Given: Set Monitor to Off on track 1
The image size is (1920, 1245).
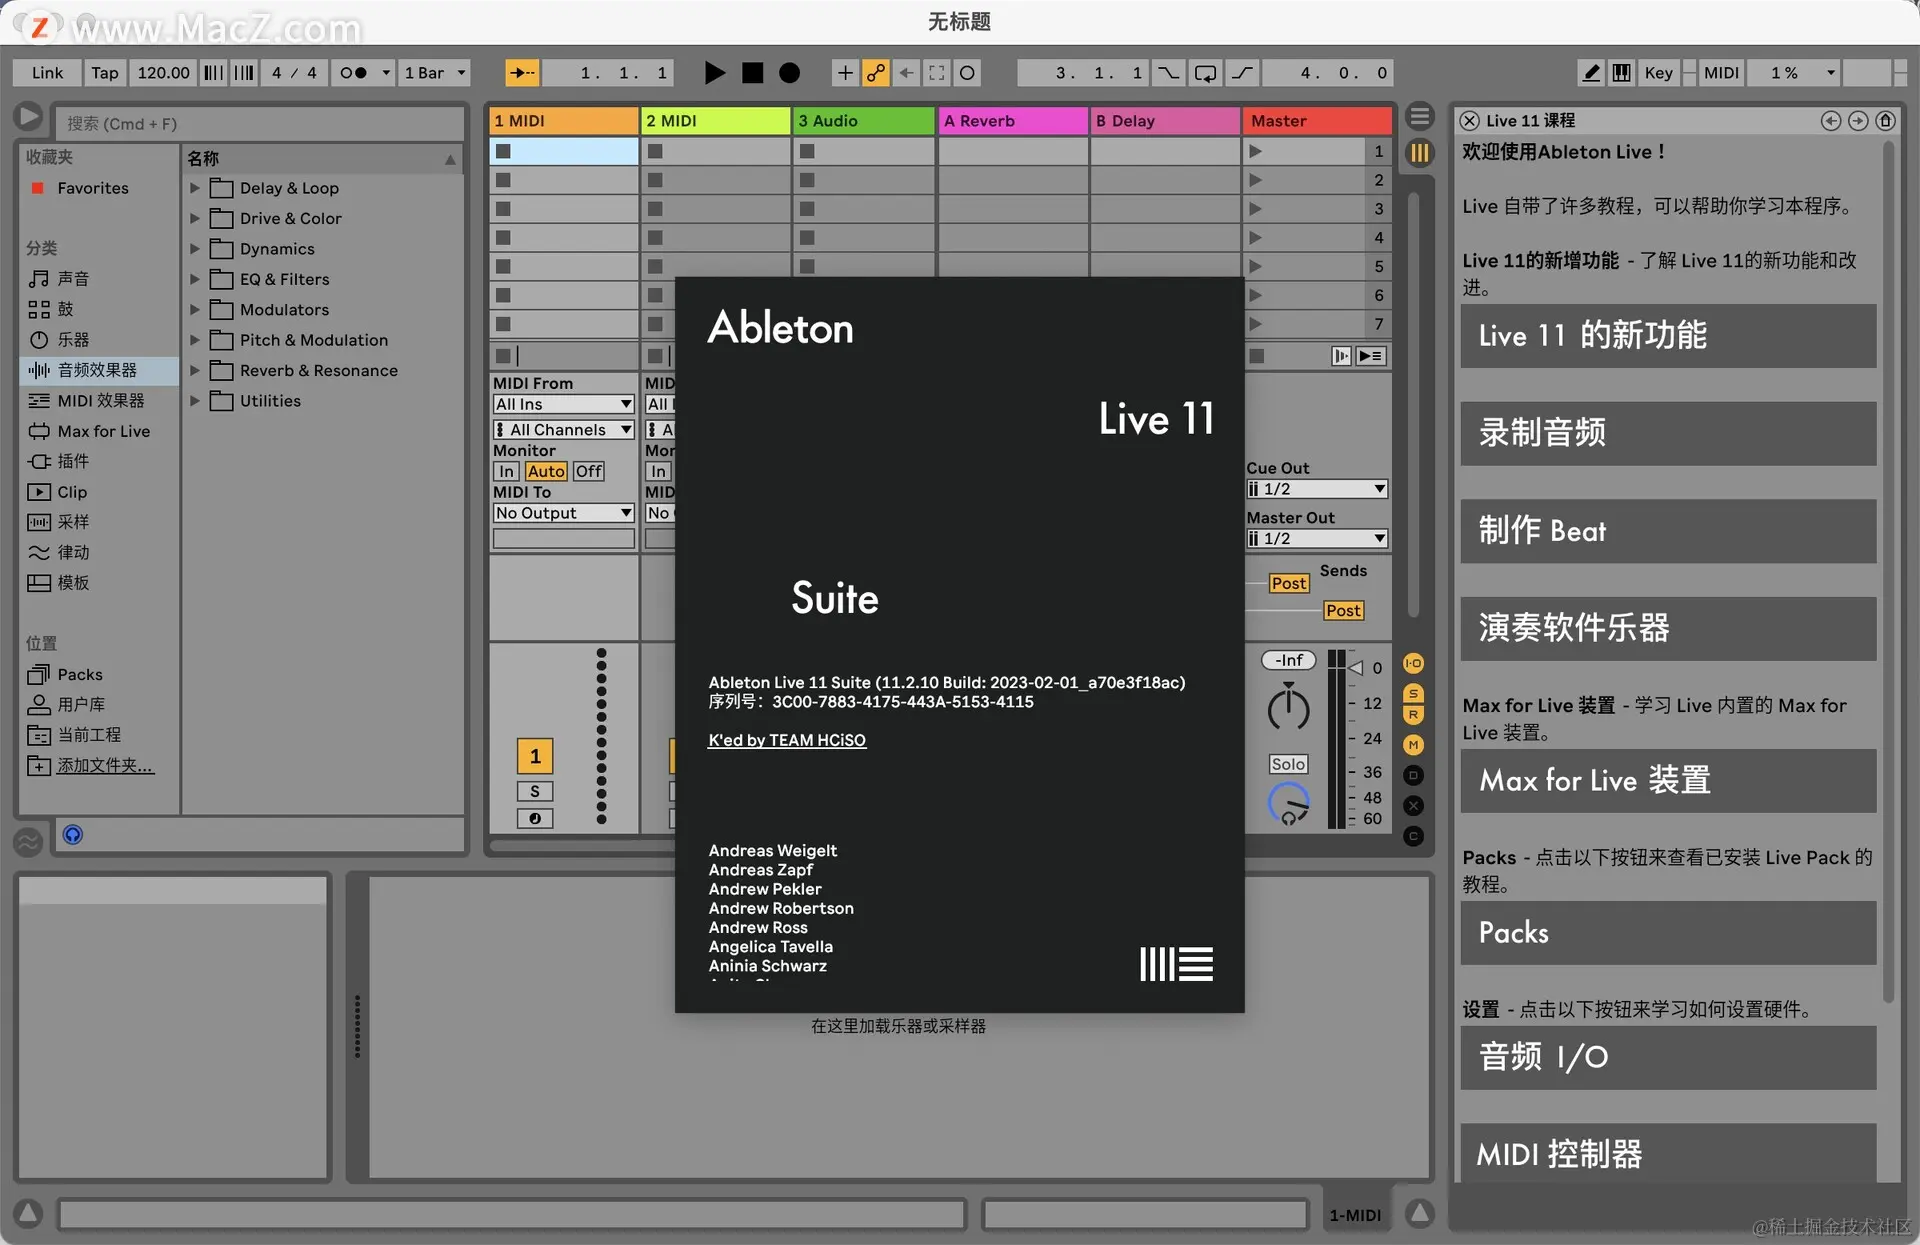Looking at the screenshot, I should [588, 471].
